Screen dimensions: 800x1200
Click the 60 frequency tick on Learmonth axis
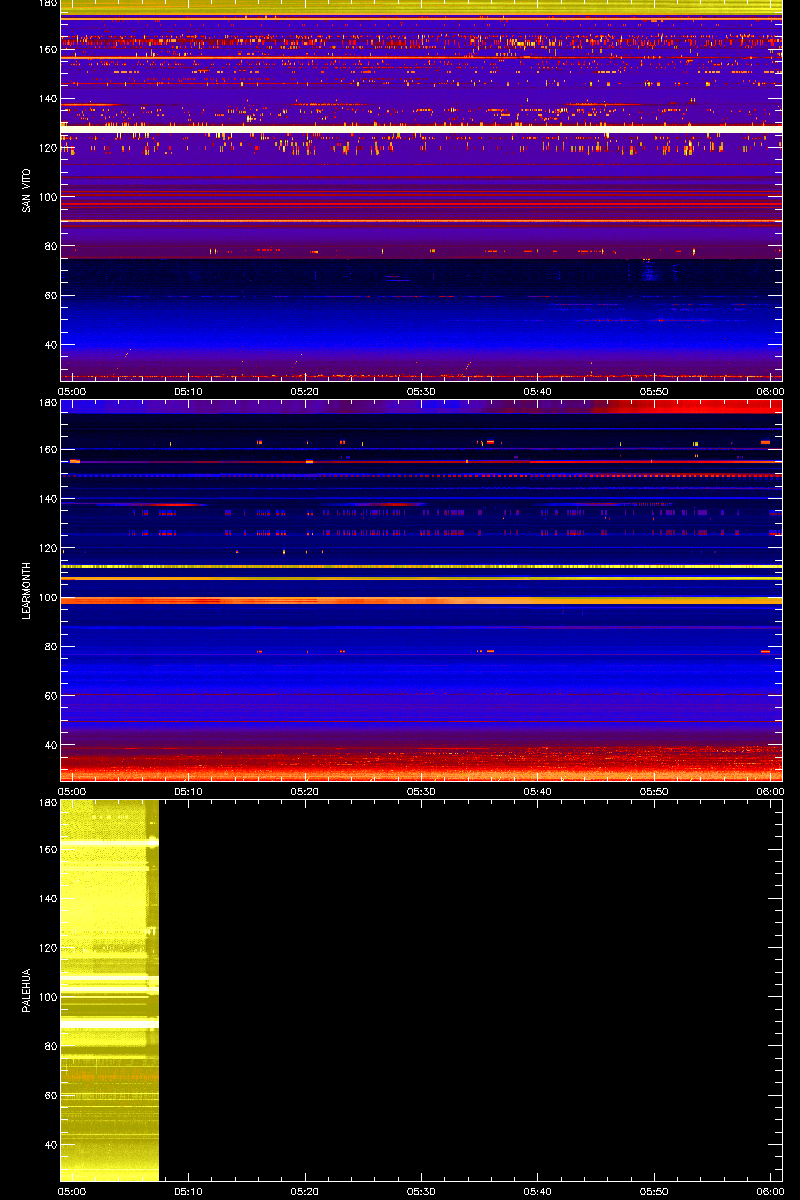click(51, 696)
